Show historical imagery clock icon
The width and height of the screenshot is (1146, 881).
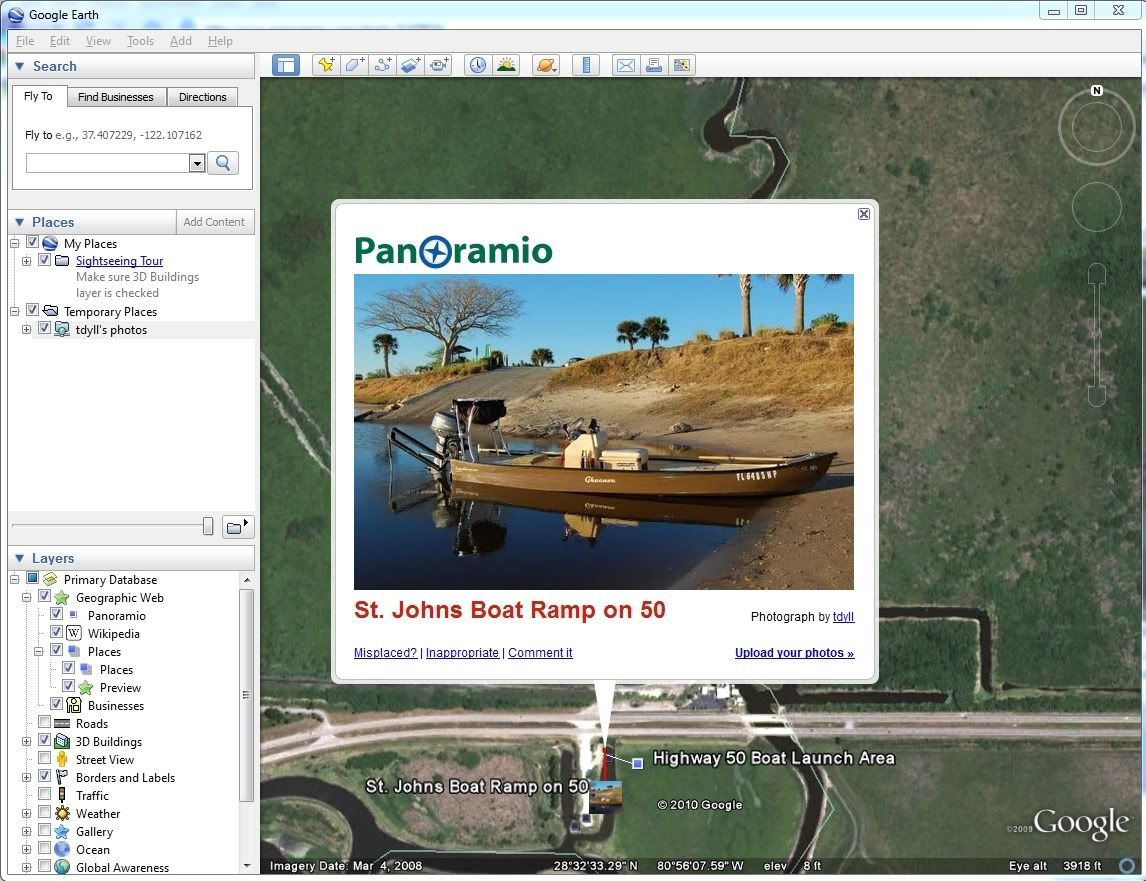coord(478,65)
